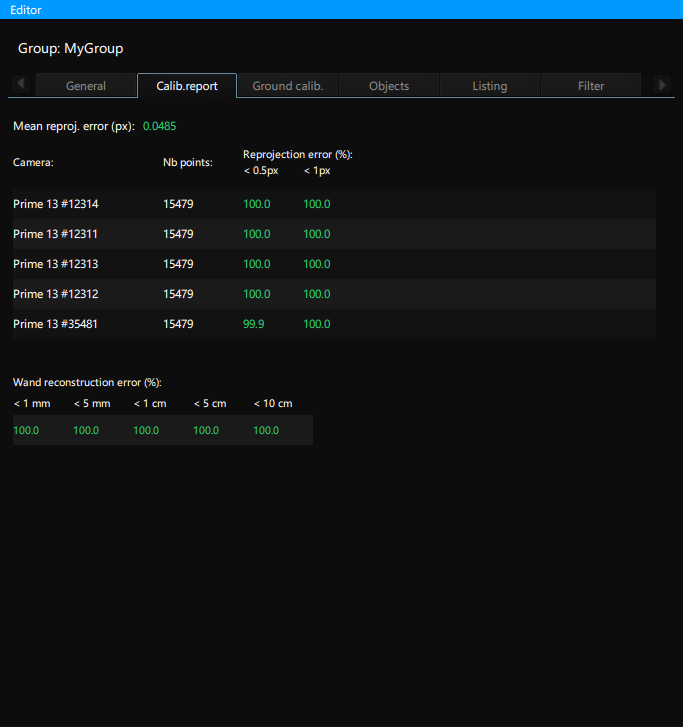Click the 99.9 reprojection error value

click(x=254, y=324)
